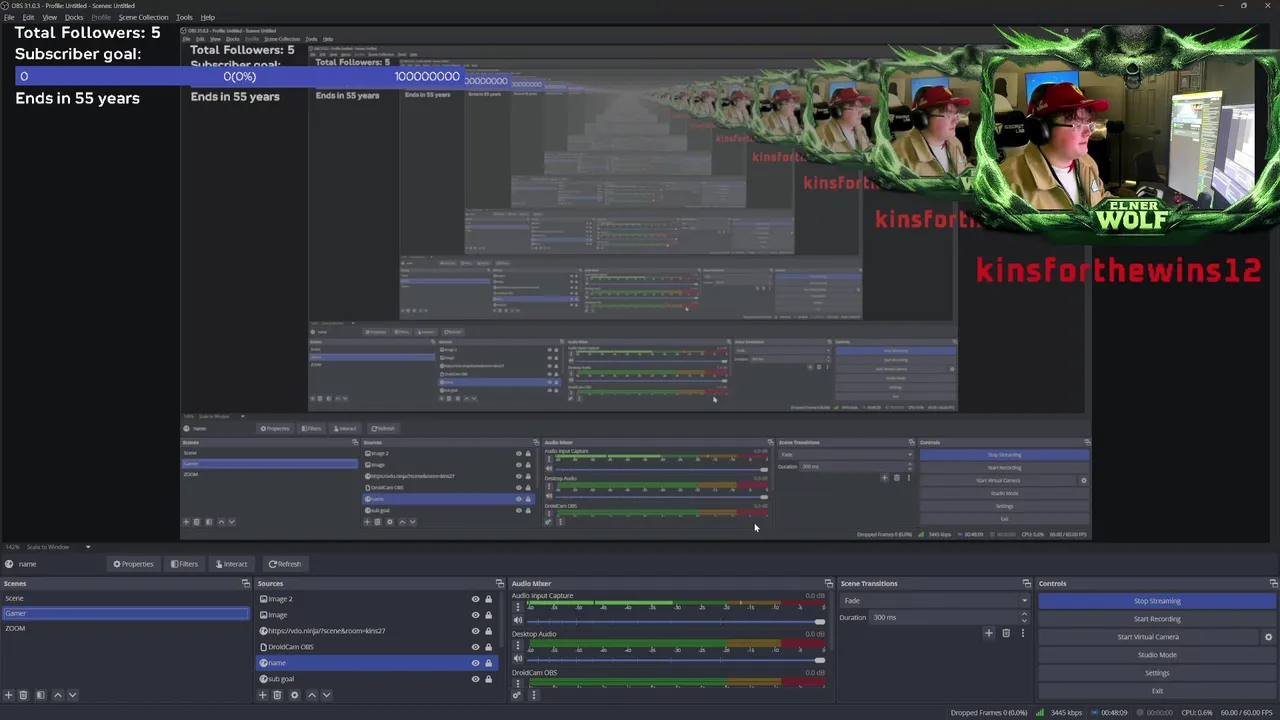This screenshot has height=720, width=1280.
Task: Decrease transition duration with down arrow
Action: click(x=1025, y=620)
